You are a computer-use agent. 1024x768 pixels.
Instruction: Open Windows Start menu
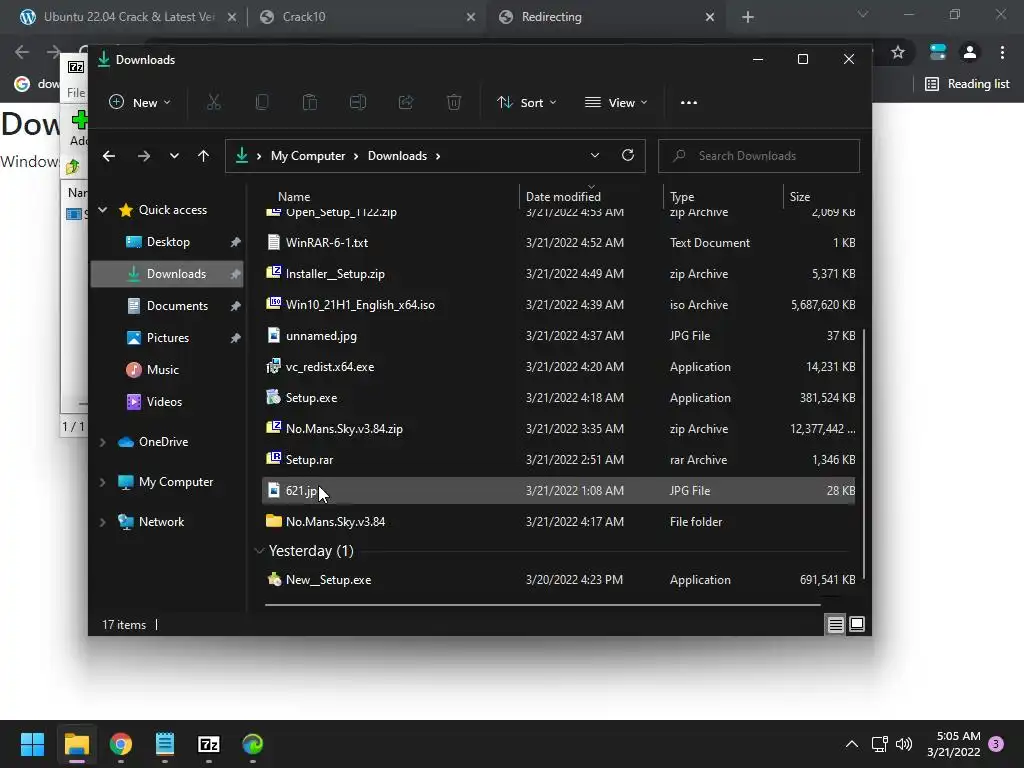32,744
